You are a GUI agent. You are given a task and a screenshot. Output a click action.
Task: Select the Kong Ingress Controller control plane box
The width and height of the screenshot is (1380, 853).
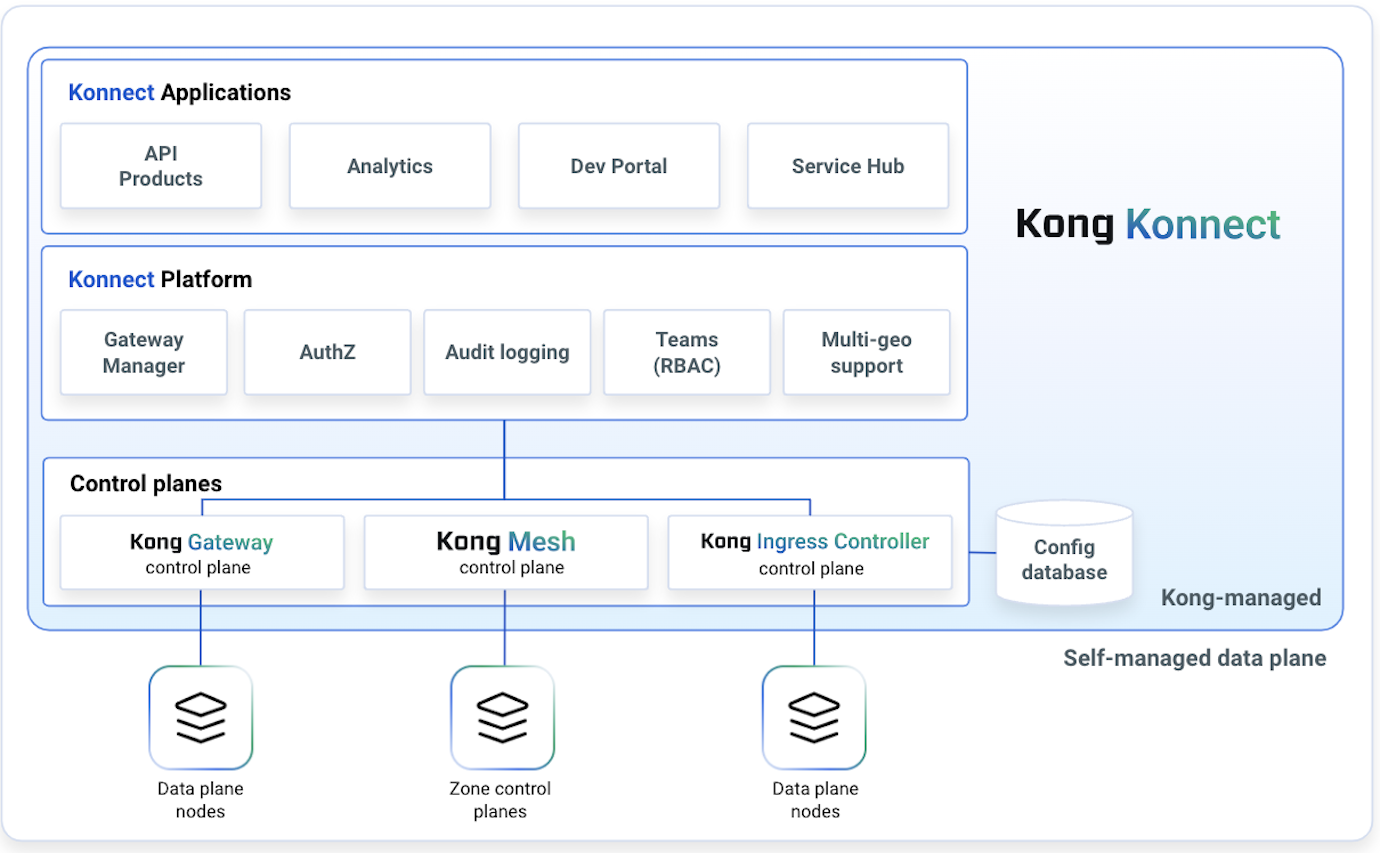tap(809, 552)
